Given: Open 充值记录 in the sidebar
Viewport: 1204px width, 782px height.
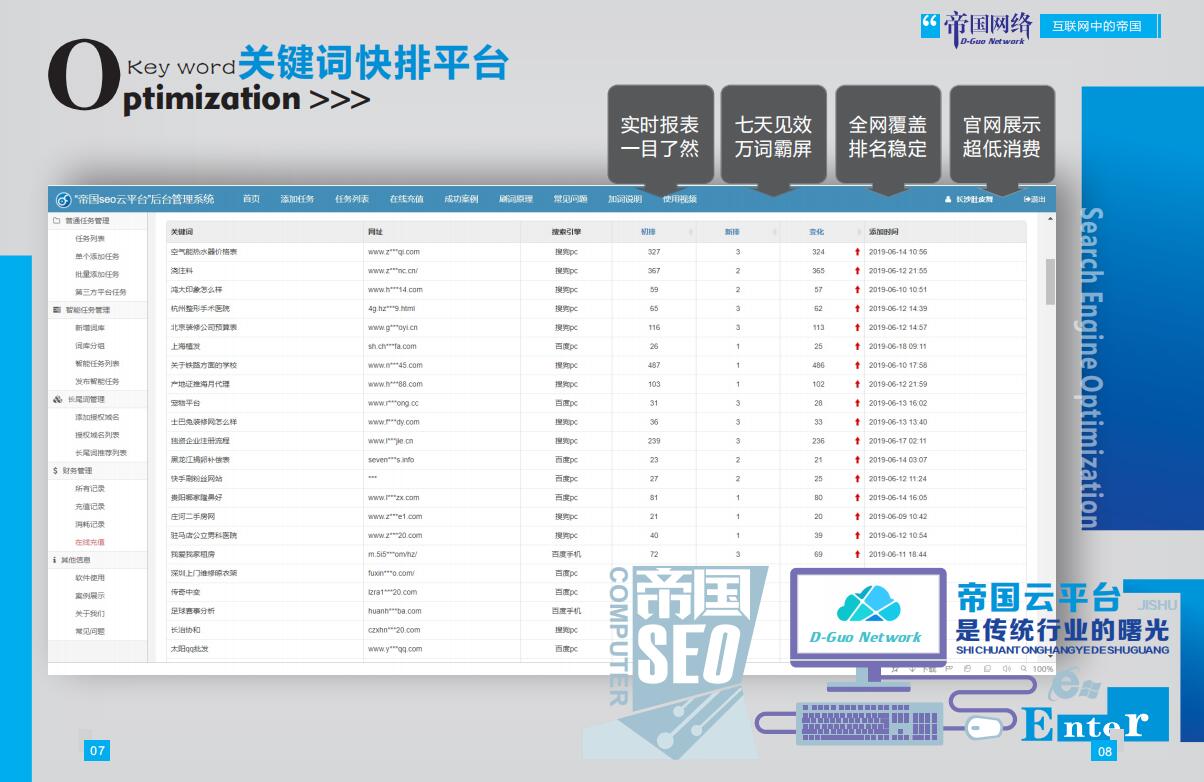Looking at the screenshot, I should (x=90, y=507).
